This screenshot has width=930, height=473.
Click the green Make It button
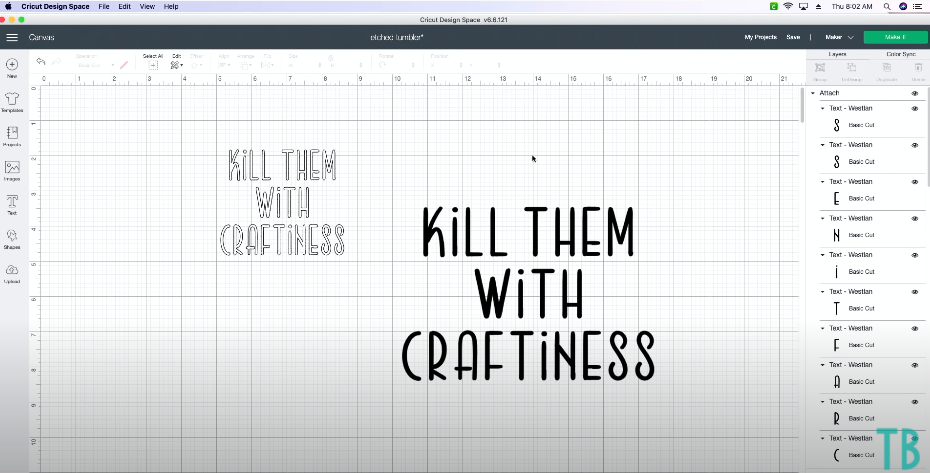pos(895,37)
